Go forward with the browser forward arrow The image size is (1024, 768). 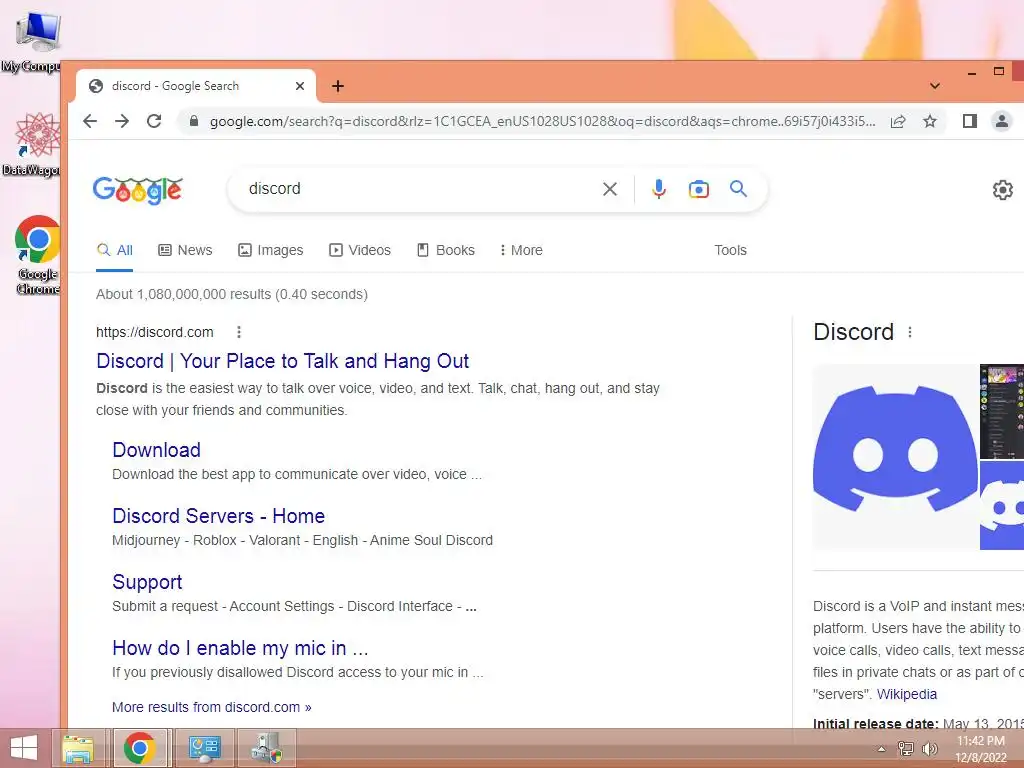[x=122, y=121]
